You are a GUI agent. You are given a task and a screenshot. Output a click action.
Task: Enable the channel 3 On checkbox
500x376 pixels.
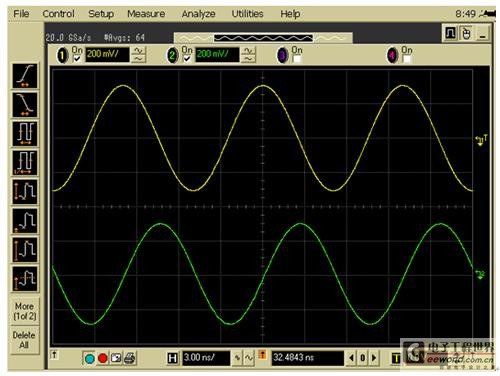297,59
